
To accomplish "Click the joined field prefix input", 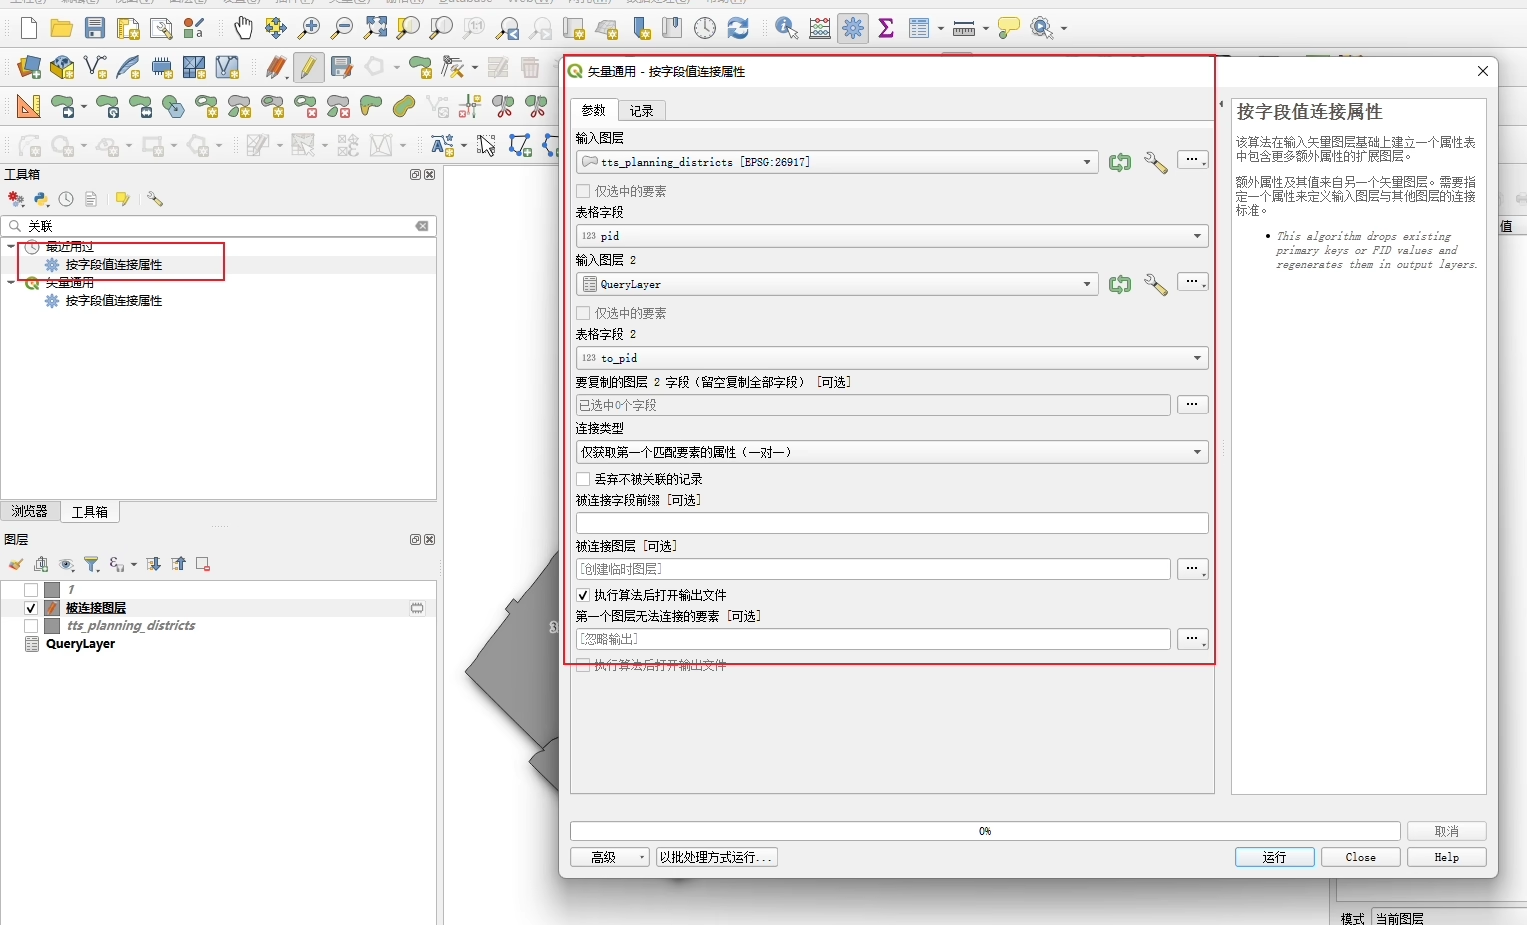I will coord(892,523).
